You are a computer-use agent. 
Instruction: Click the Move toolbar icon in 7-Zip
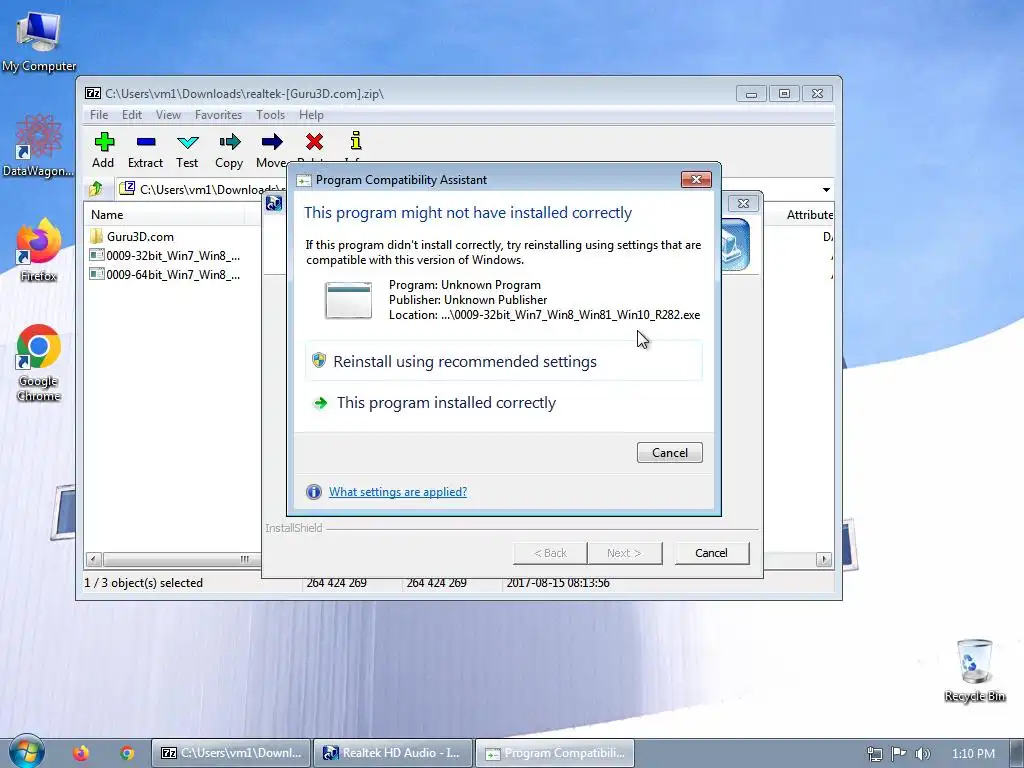click(272, 142)
